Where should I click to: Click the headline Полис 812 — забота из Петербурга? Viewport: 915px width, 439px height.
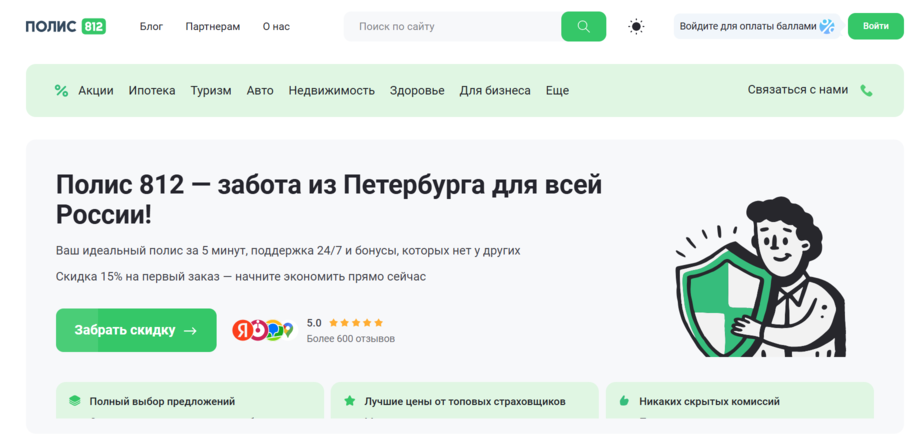pos(329,200)
